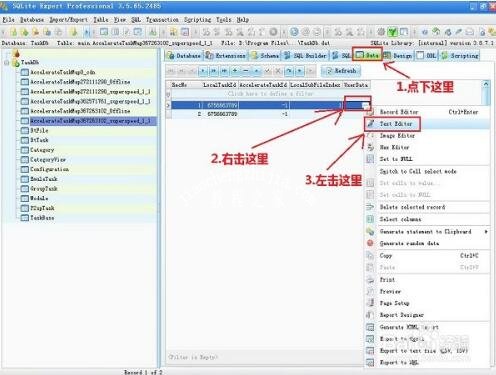The image size is (496, 375).
Task: Switch to the SQL Builder tab
Action: point(305,56)
